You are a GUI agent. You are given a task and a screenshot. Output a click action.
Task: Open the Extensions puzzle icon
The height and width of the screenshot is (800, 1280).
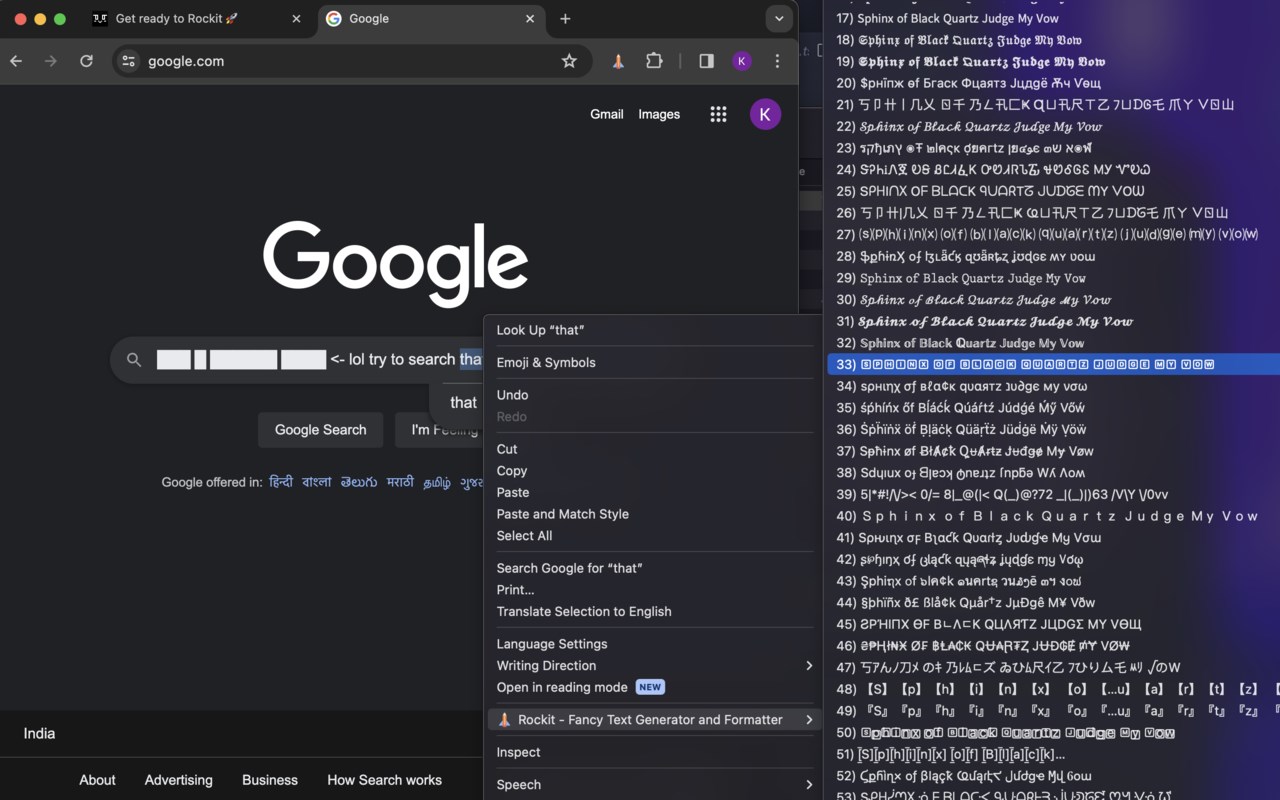coord(654,61)
